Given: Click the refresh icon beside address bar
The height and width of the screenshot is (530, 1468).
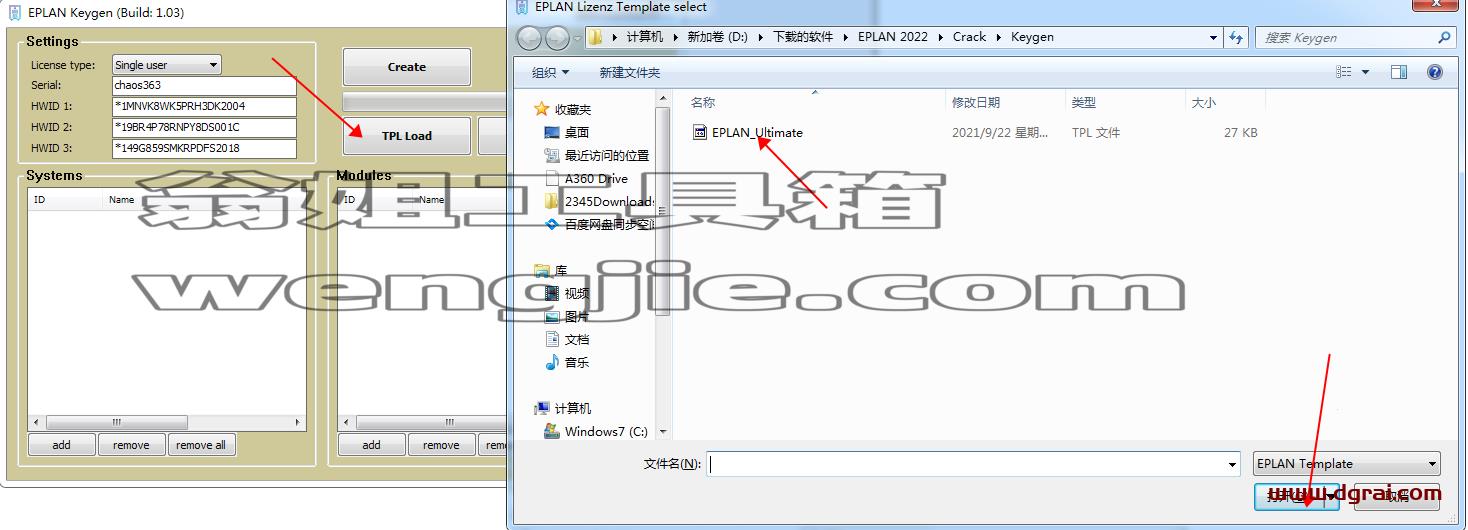Looking at the screenshot, I should click(1237, 38).
